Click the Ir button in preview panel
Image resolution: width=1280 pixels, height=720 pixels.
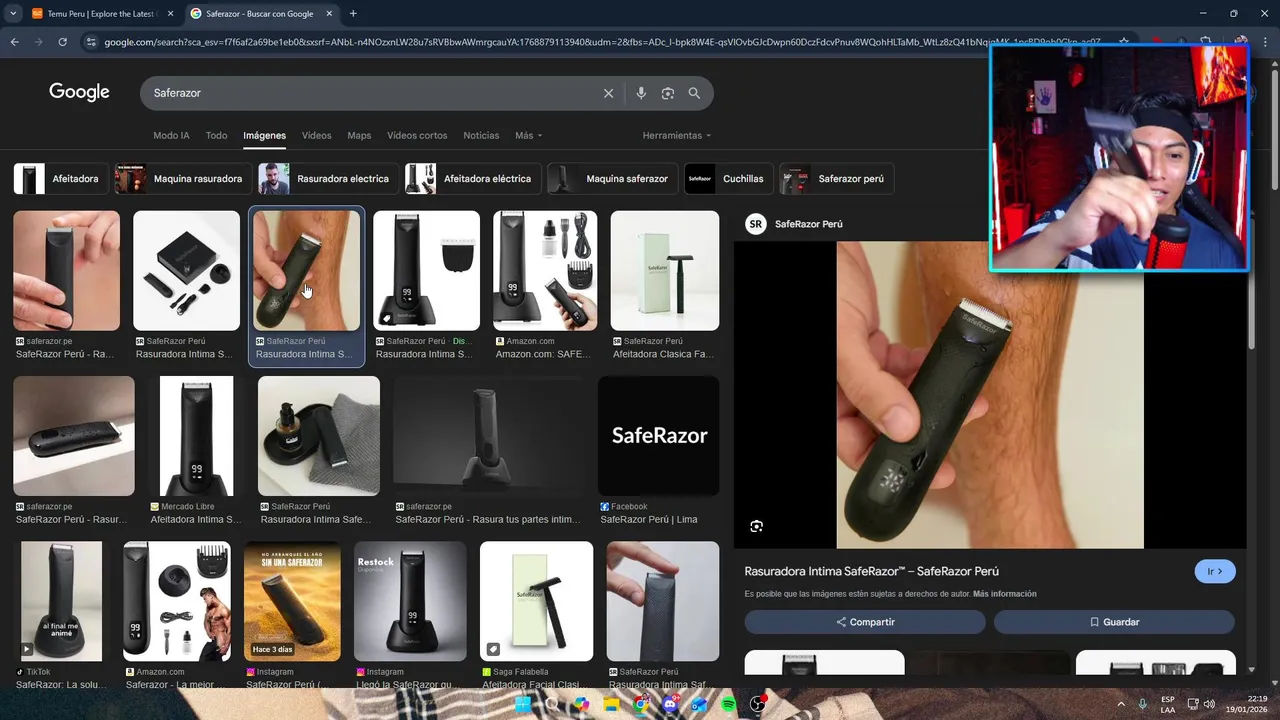coord(1215,571)
